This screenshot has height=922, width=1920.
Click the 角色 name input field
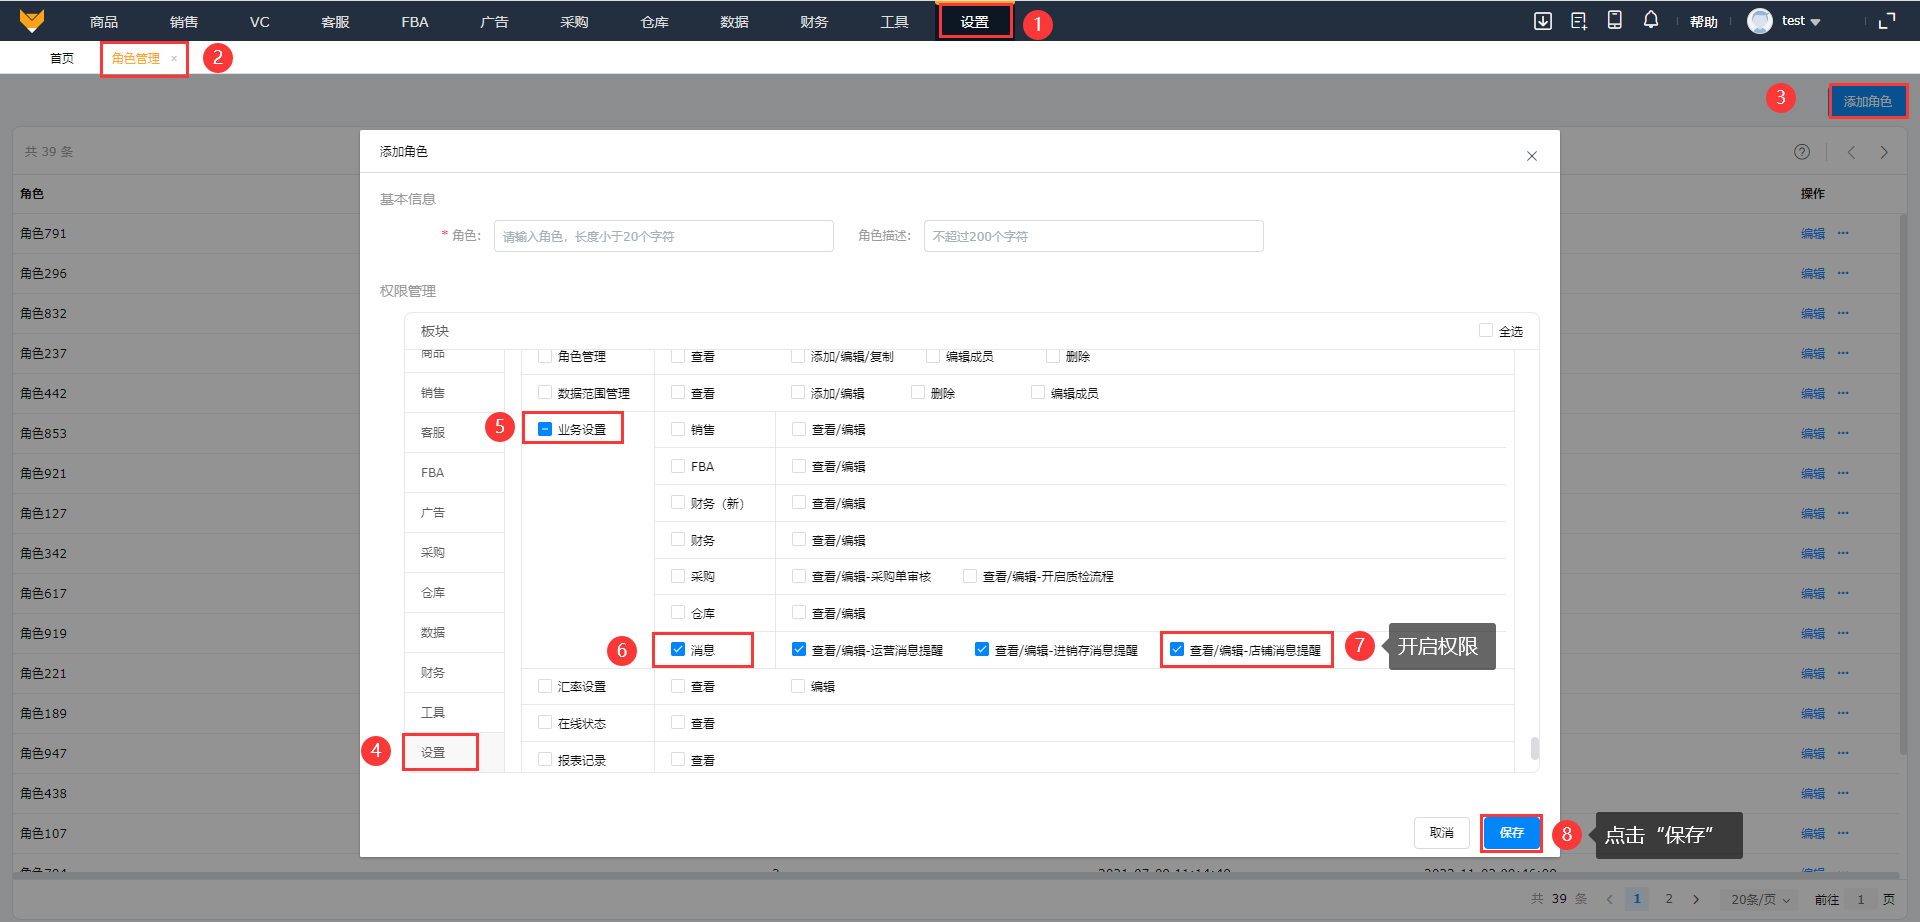663,236
